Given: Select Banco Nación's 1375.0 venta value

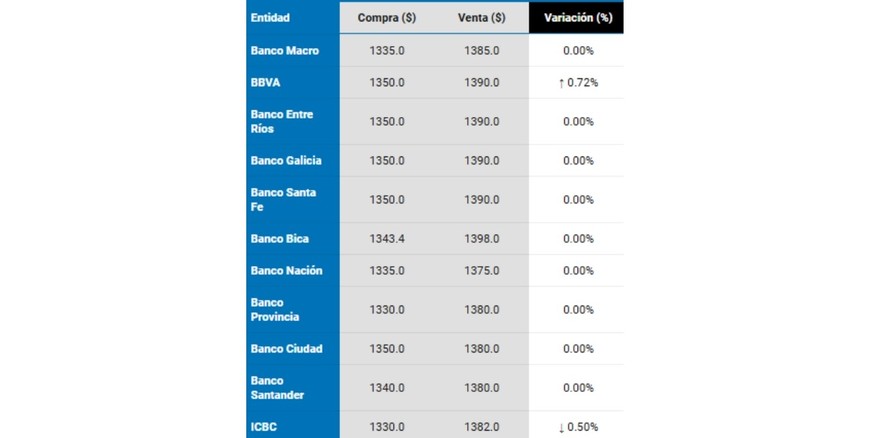Looking at the screenshot, I should tap(481, 271).
